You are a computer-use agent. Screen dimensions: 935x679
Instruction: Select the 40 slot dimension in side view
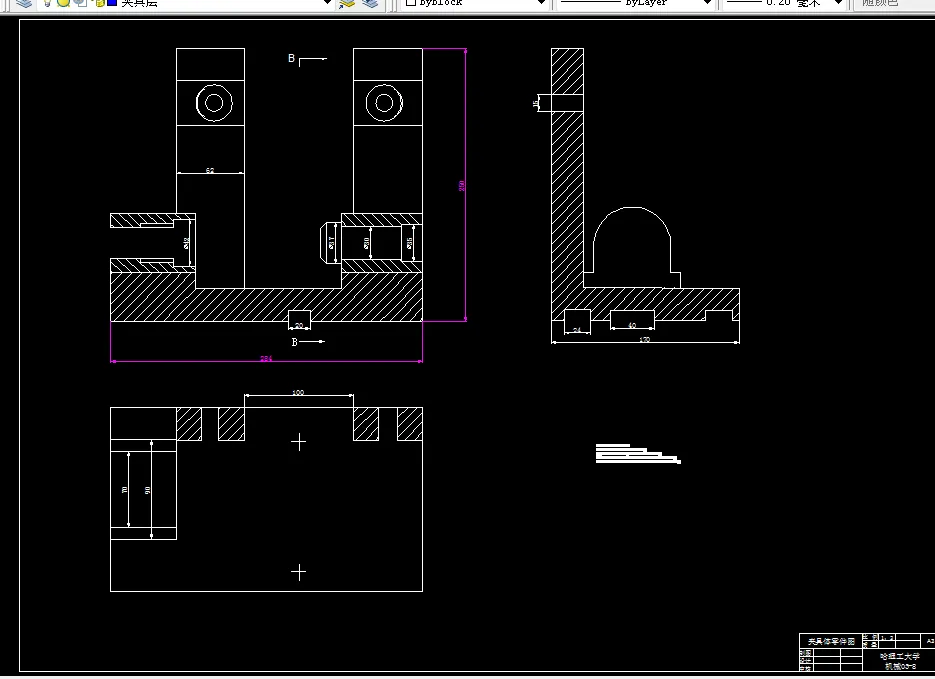point(632,325)
